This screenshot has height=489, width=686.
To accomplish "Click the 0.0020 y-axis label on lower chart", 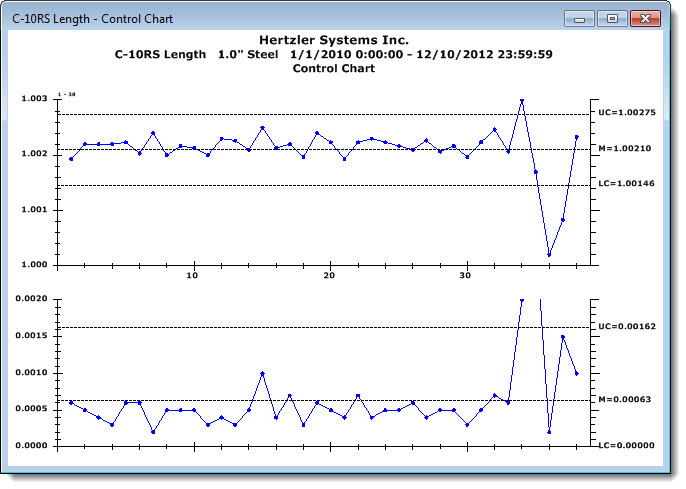I will coord(31,299).
